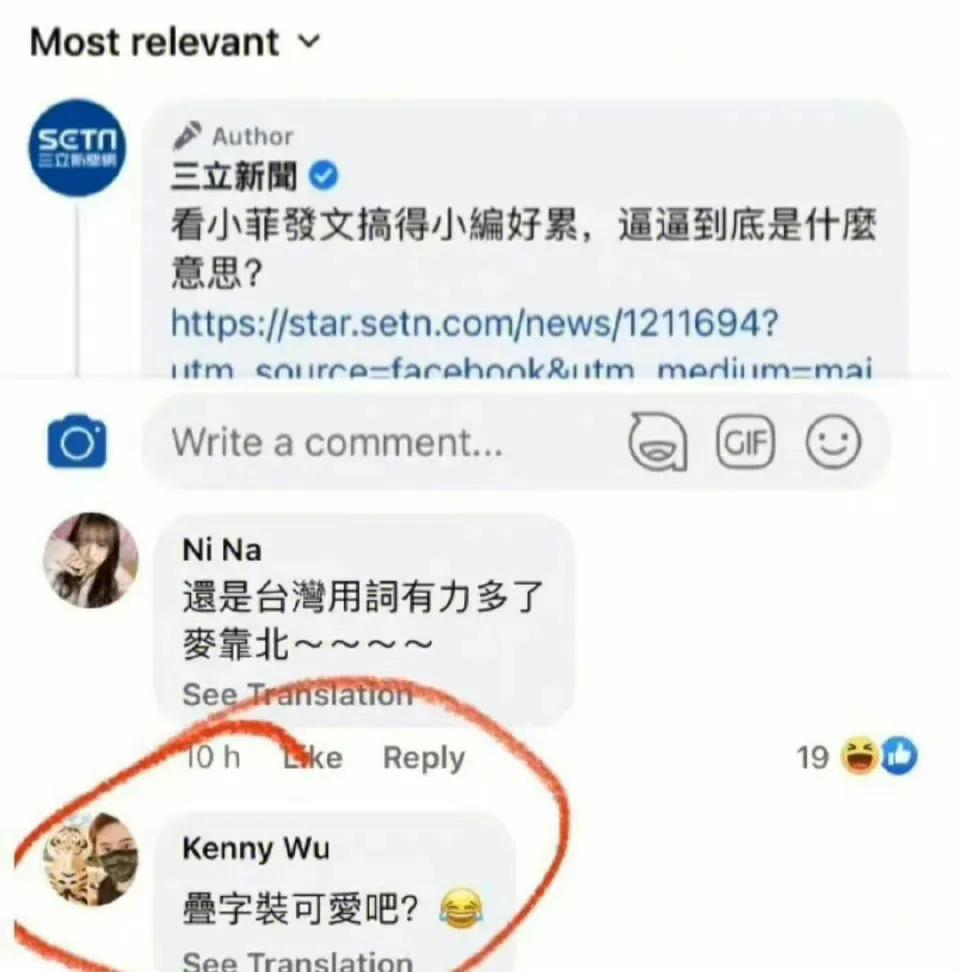Click the SETN page profile logo
This screenshot has height=972, width=960.
[x=77, y=148]
